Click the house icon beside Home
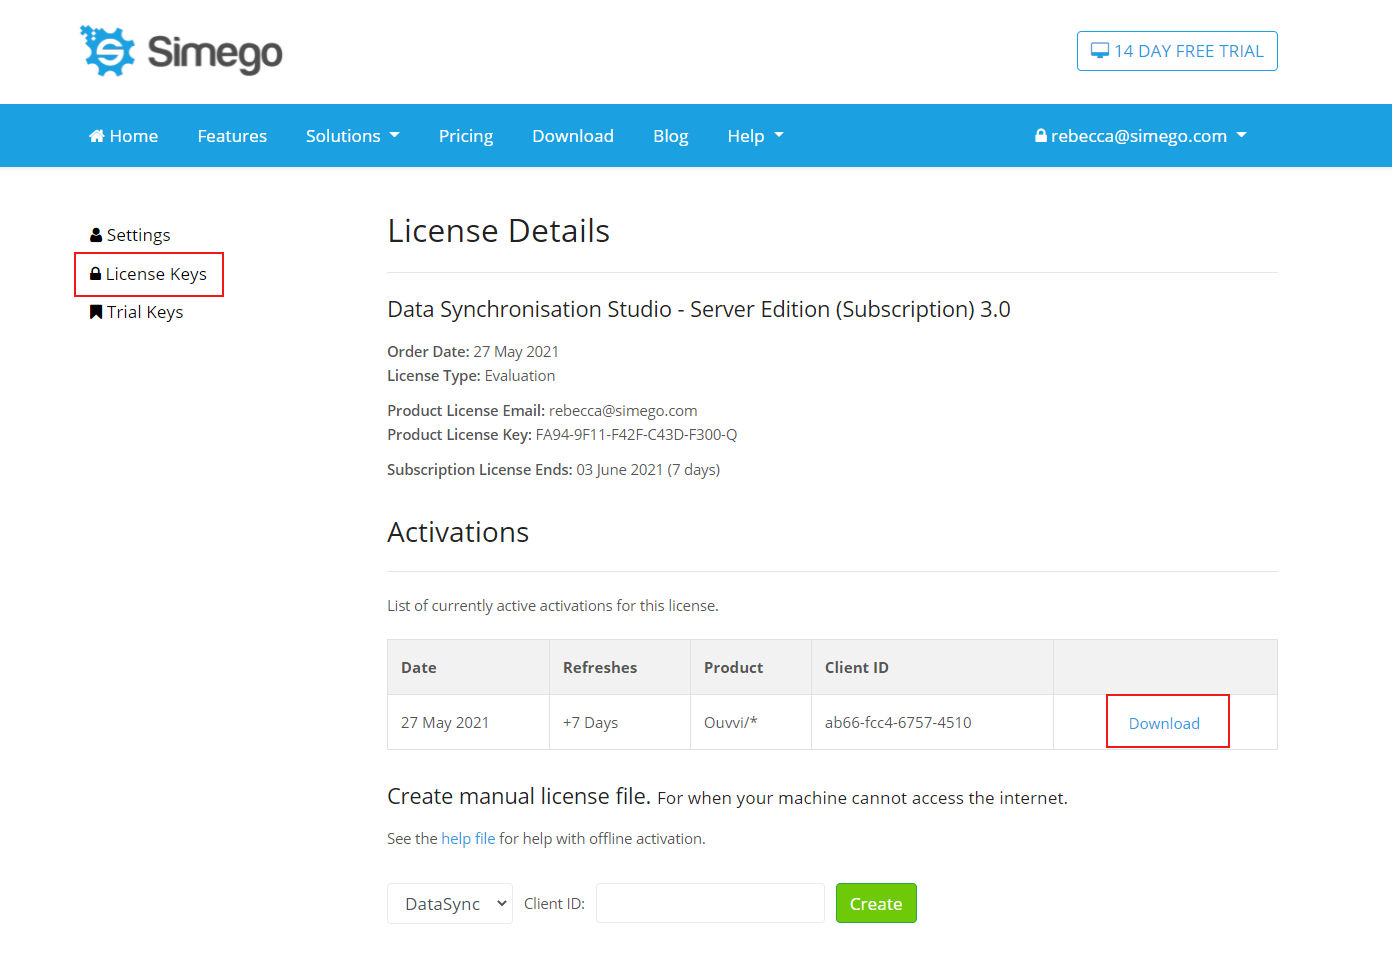This screenshot has width=1392, height=964. click(x=97, y=136)
